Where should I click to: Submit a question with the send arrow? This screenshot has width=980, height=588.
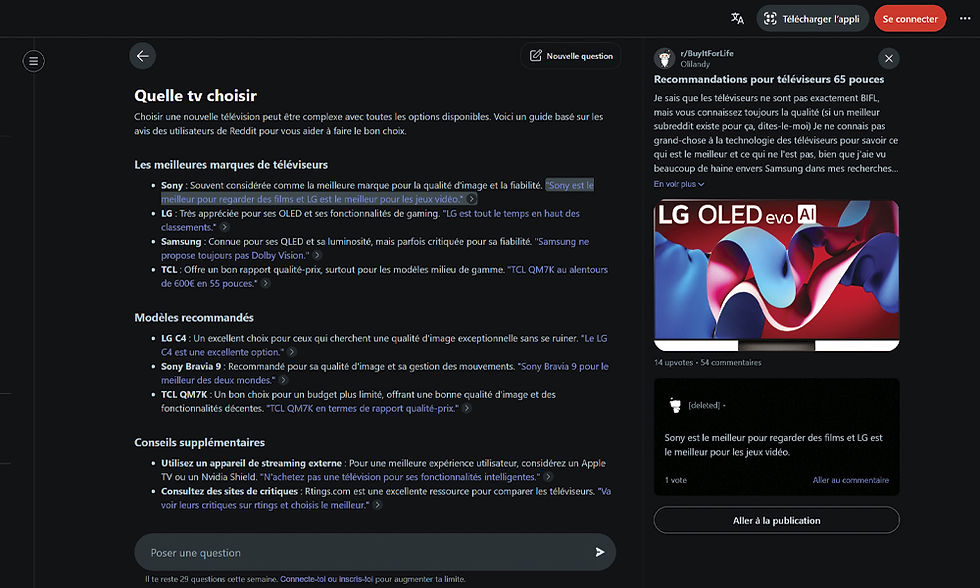(x=598, y=551)
